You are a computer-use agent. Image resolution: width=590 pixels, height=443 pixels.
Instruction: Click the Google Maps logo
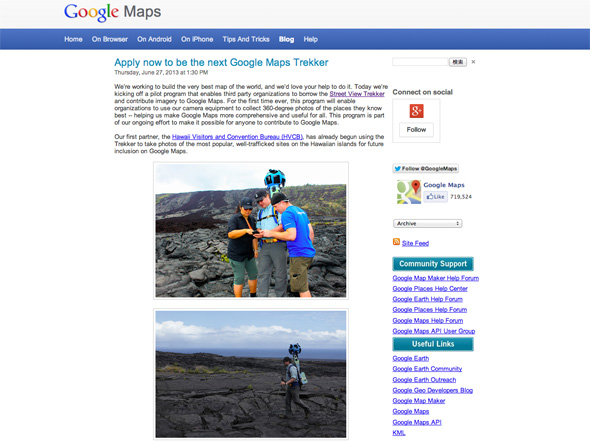pos(112,12)
